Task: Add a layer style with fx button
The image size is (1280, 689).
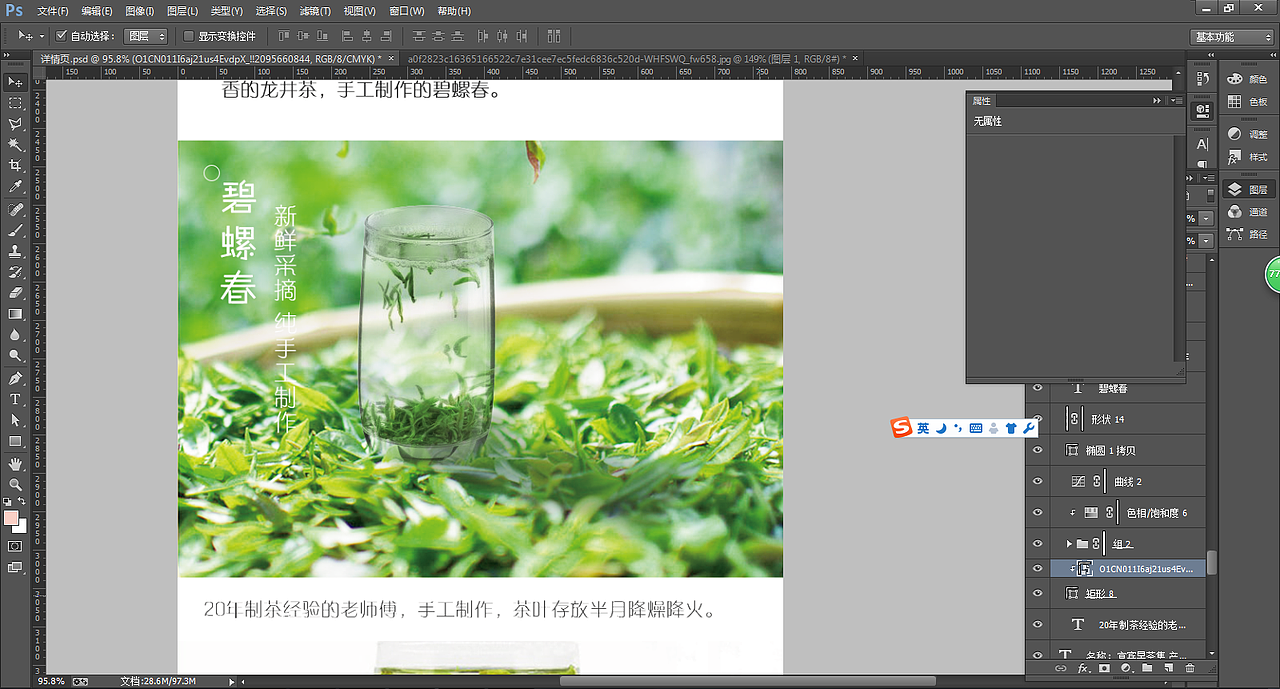Action: [1082, 667]
